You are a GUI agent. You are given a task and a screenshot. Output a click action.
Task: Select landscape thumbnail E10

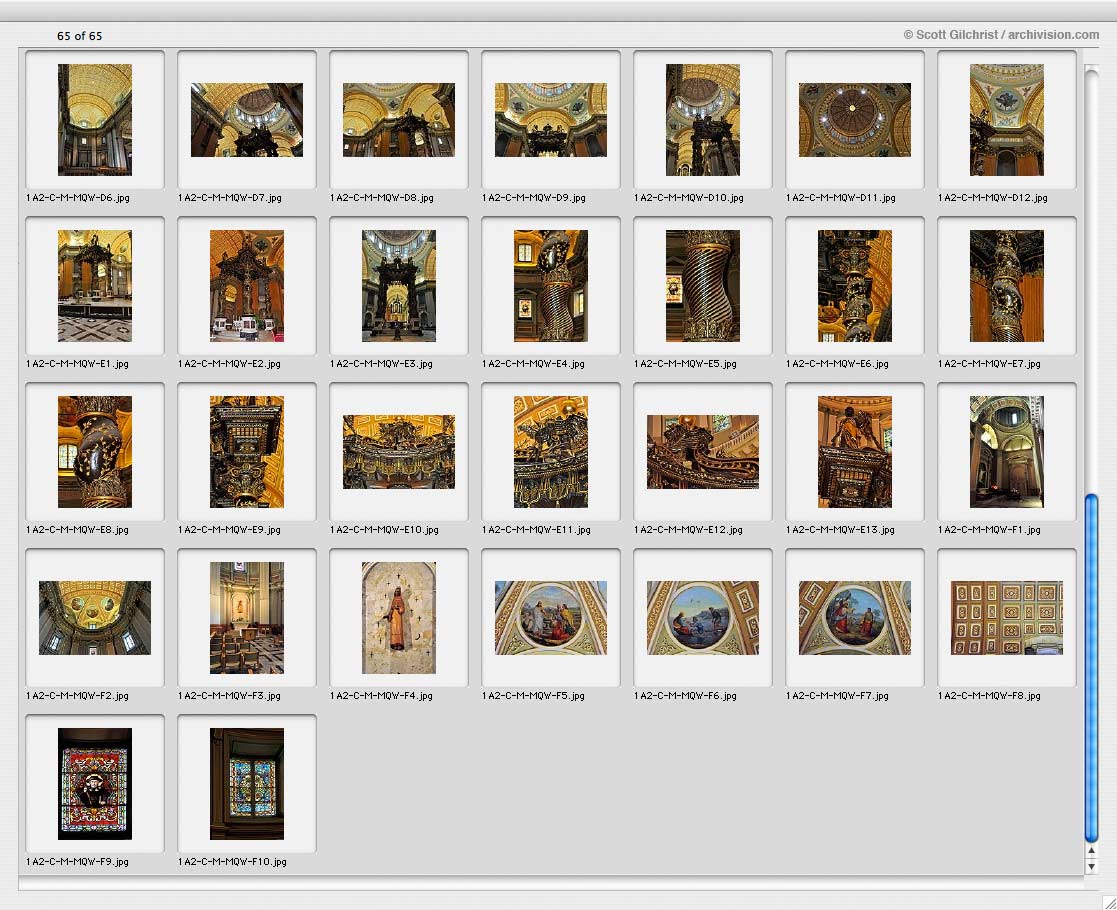(399, 452)
